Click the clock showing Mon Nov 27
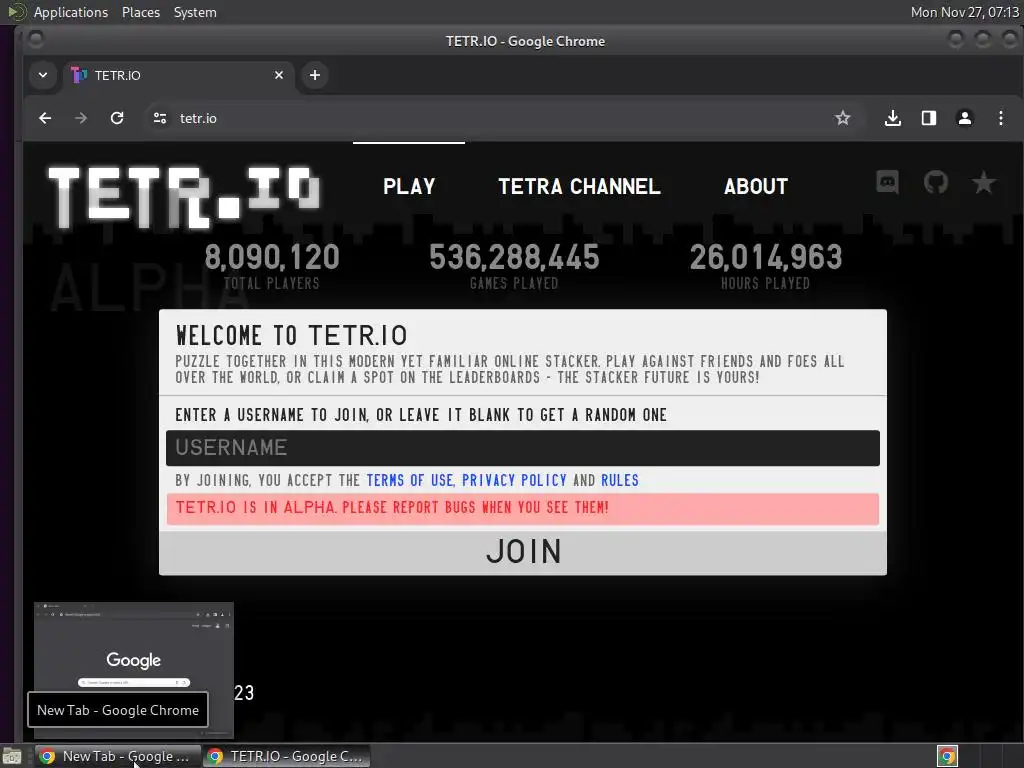The image size is (1024, 768). pos(965,12)
